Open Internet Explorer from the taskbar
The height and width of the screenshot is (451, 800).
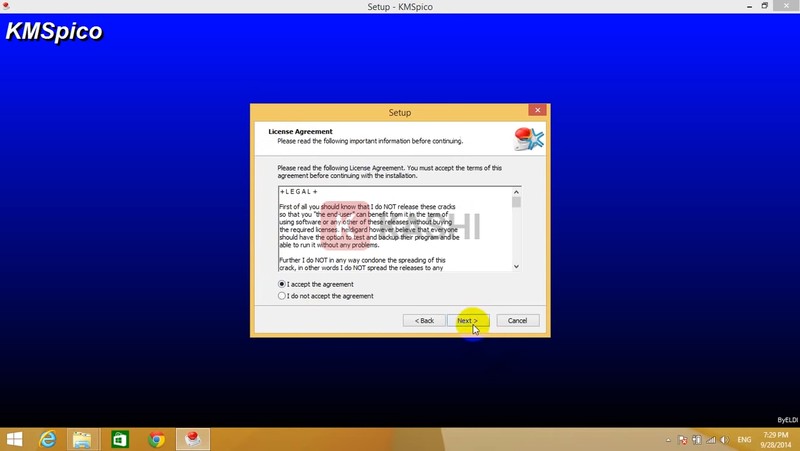(47, 439)
